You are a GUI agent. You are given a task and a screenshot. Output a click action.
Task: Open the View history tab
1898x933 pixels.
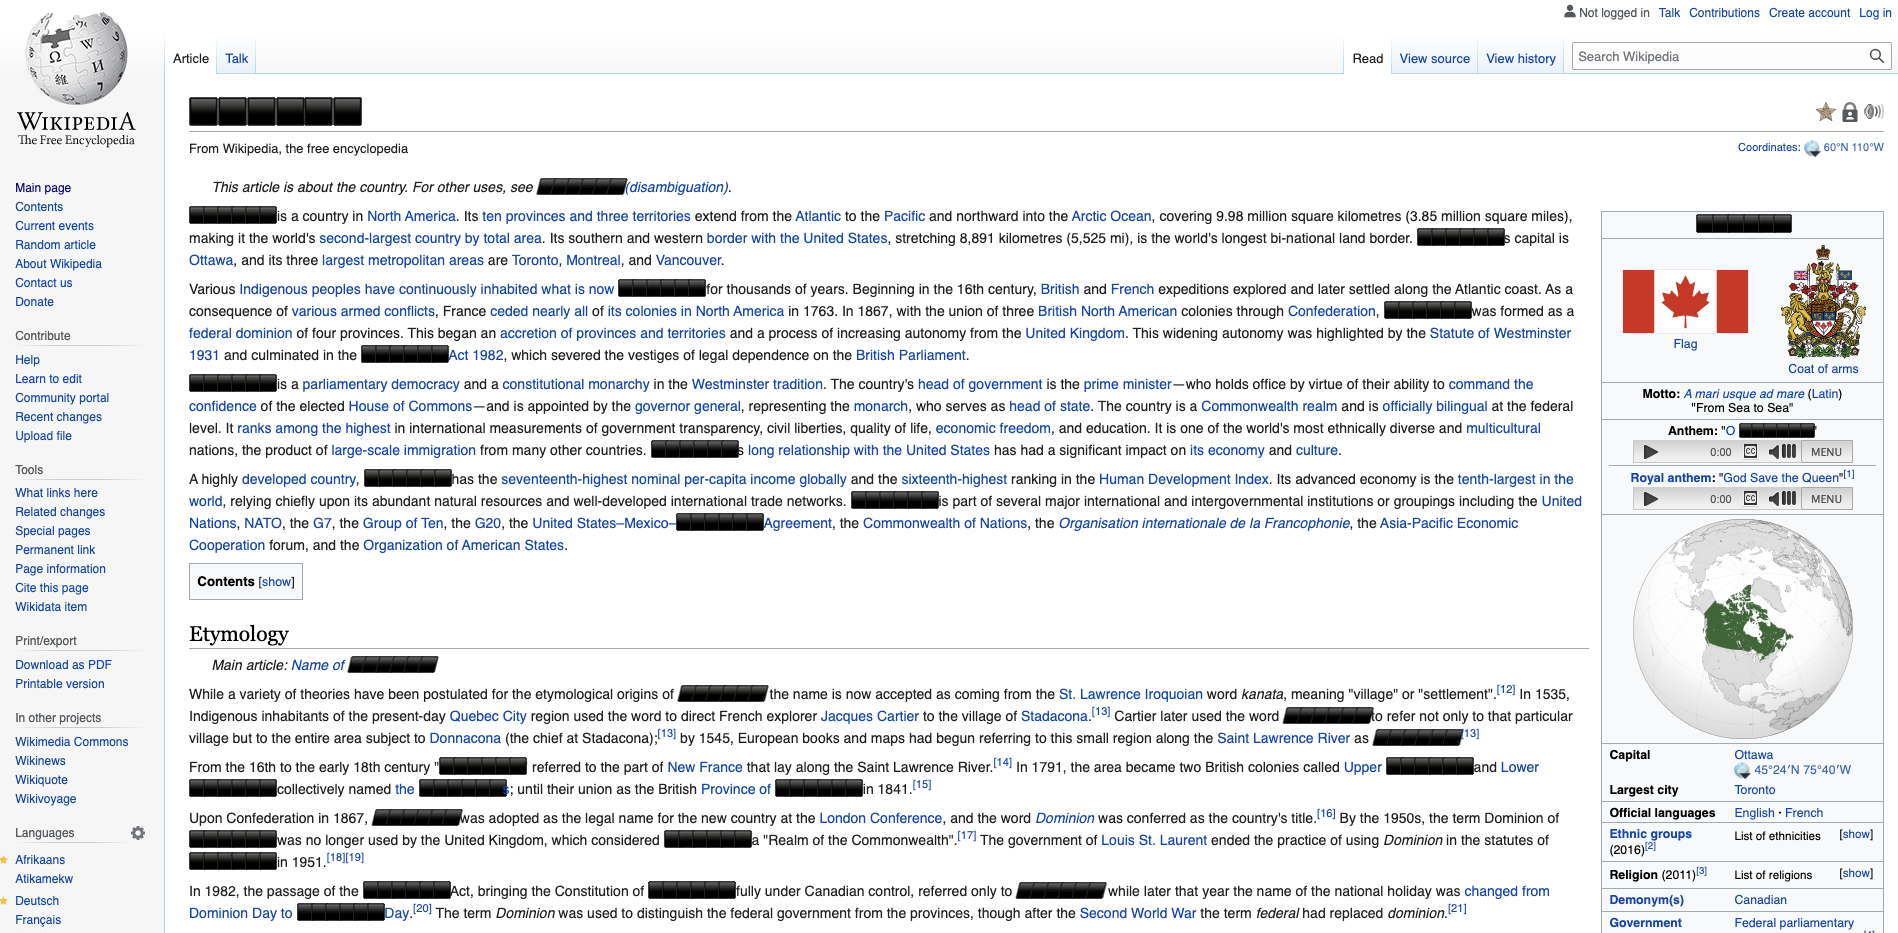(x=1521, y=58)
